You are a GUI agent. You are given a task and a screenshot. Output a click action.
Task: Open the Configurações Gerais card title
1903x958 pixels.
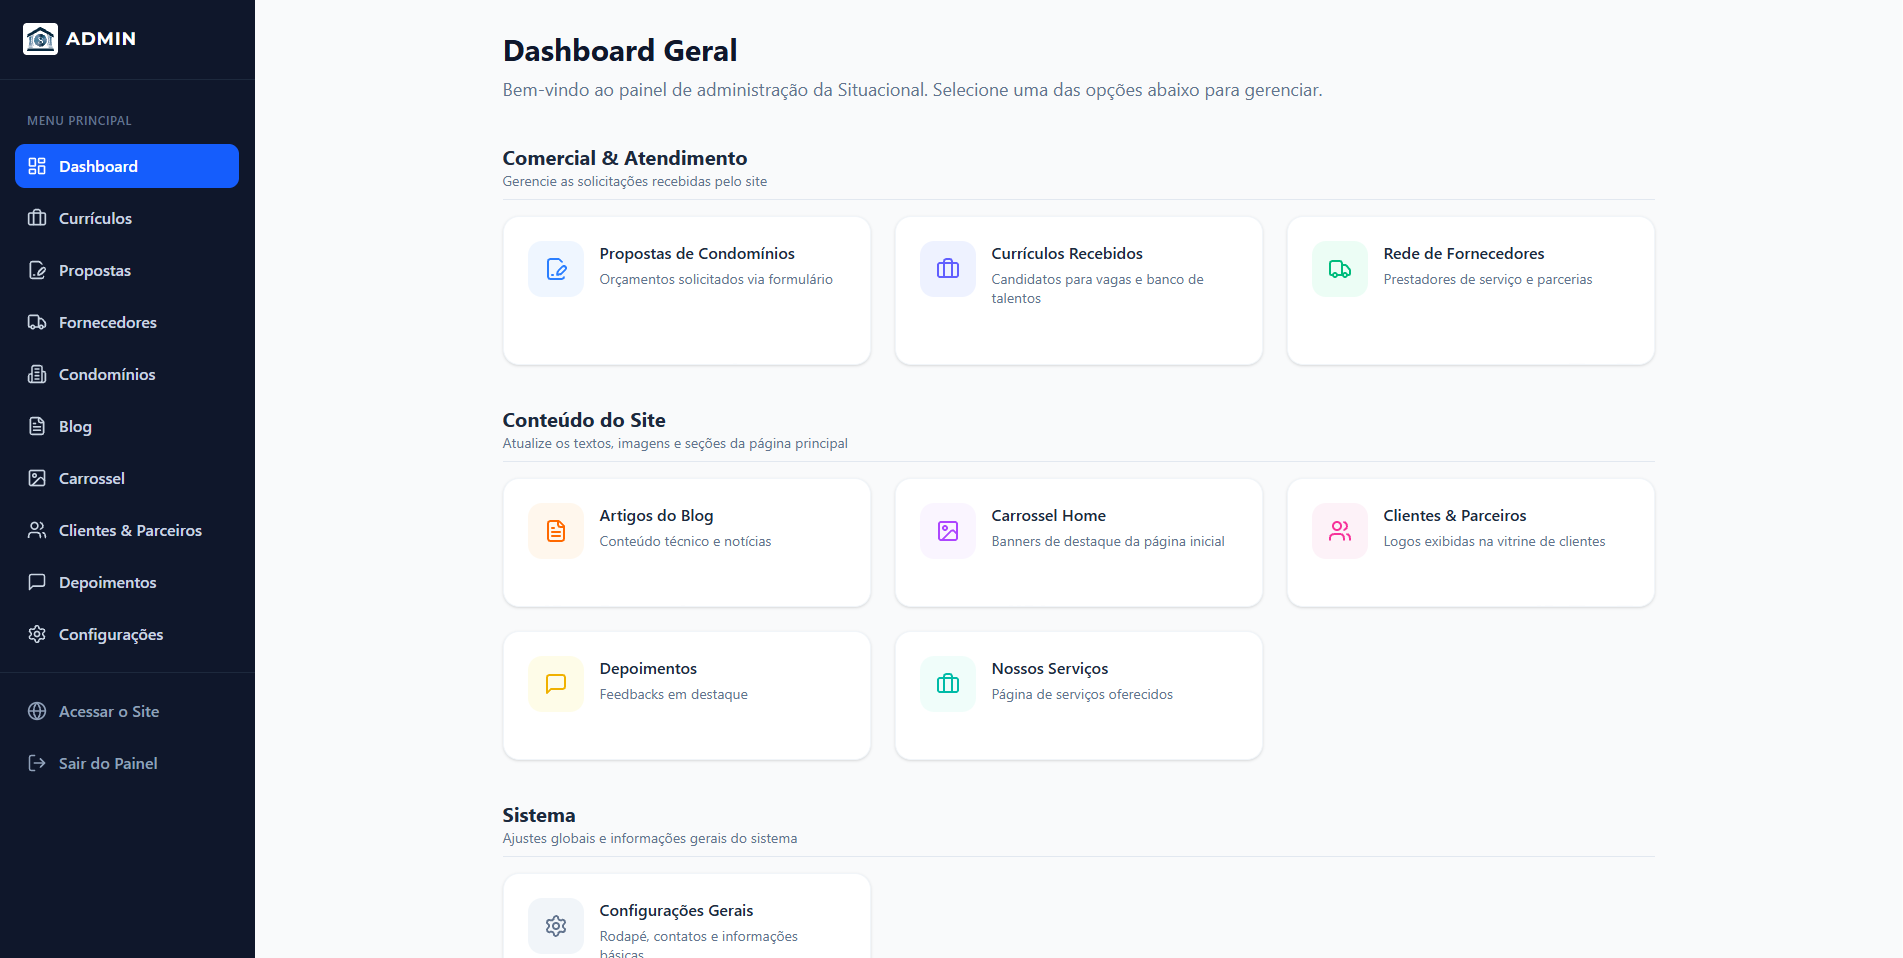click(x=676, y=911)
